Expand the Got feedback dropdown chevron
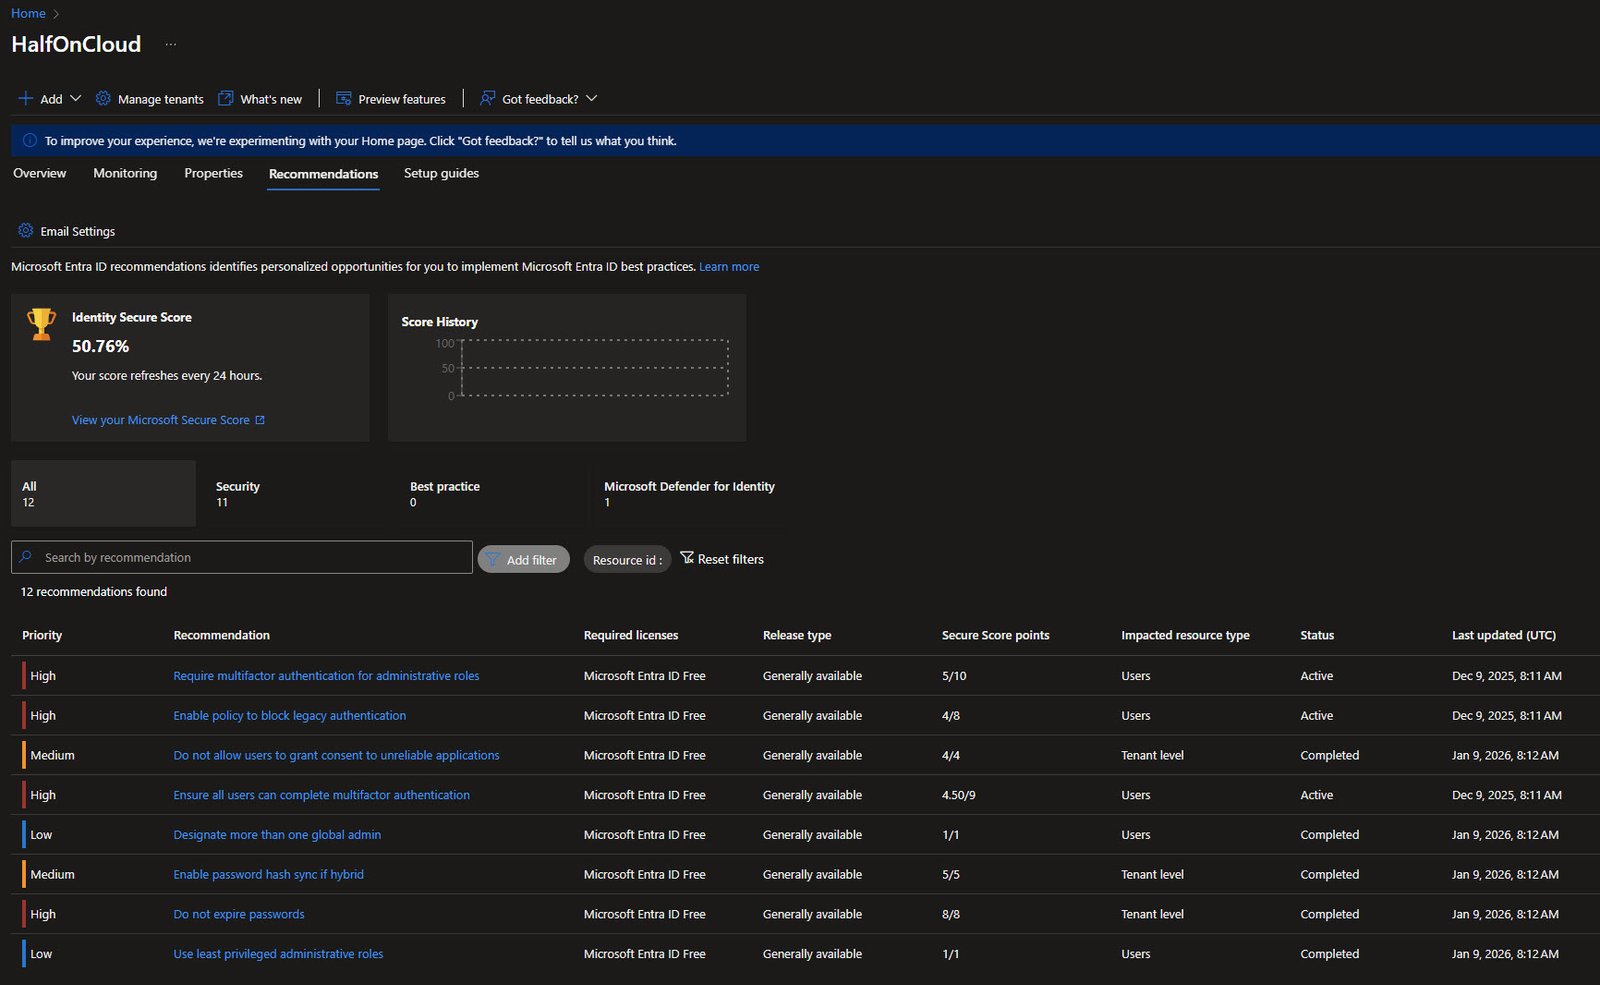 coord(592,98)
